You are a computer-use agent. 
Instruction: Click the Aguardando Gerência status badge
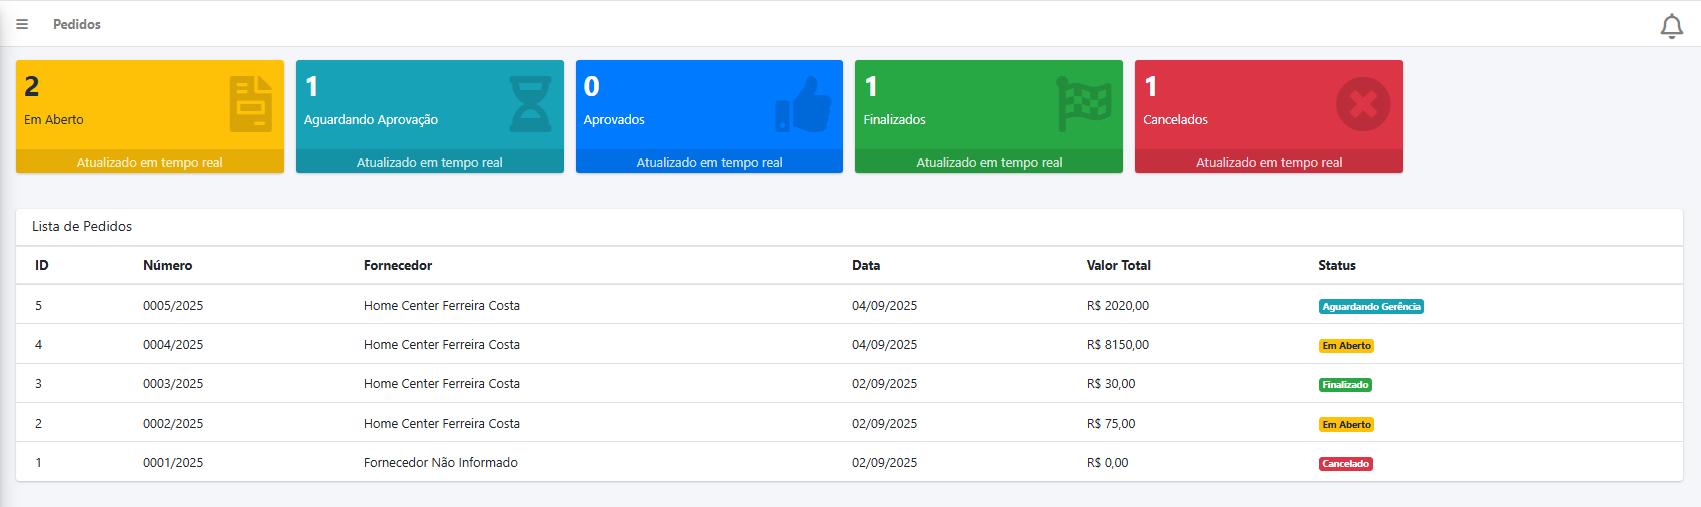point(1371,306)
